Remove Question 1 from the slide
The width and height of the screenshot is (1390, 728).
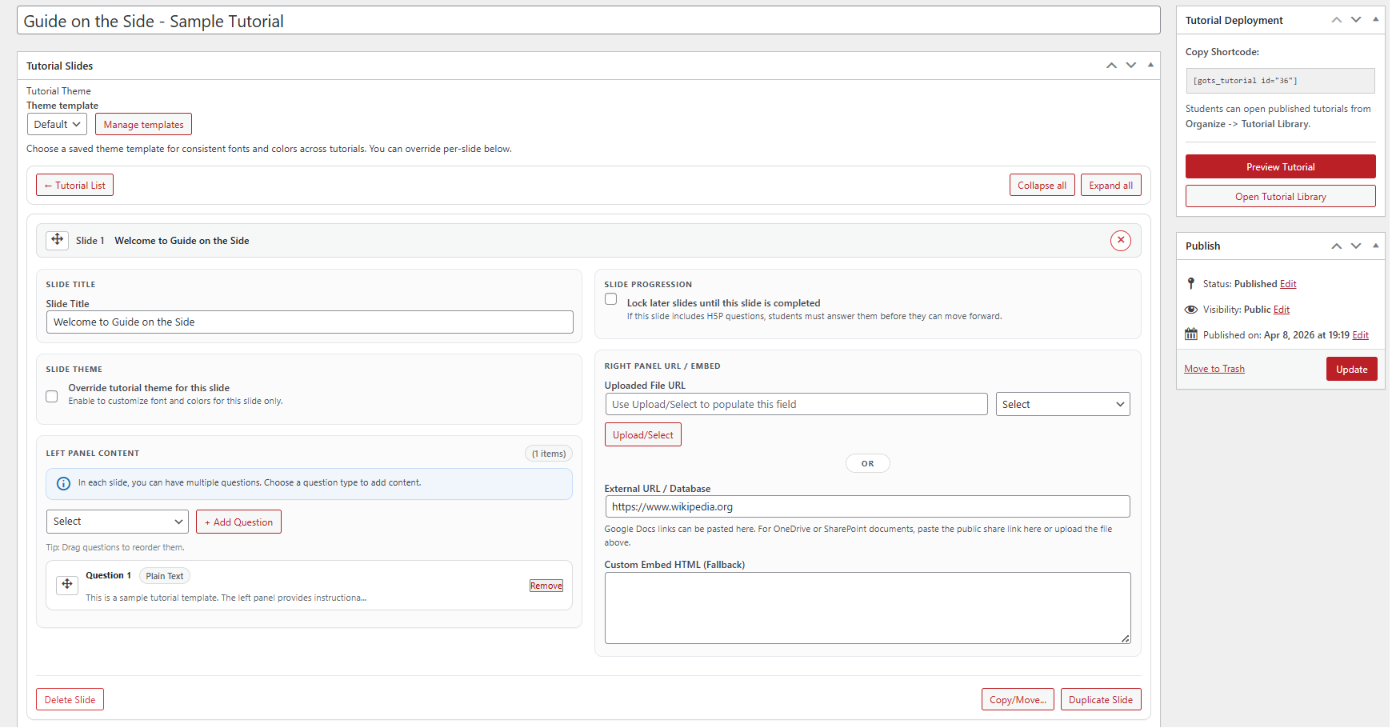click(x=546, y=585)
